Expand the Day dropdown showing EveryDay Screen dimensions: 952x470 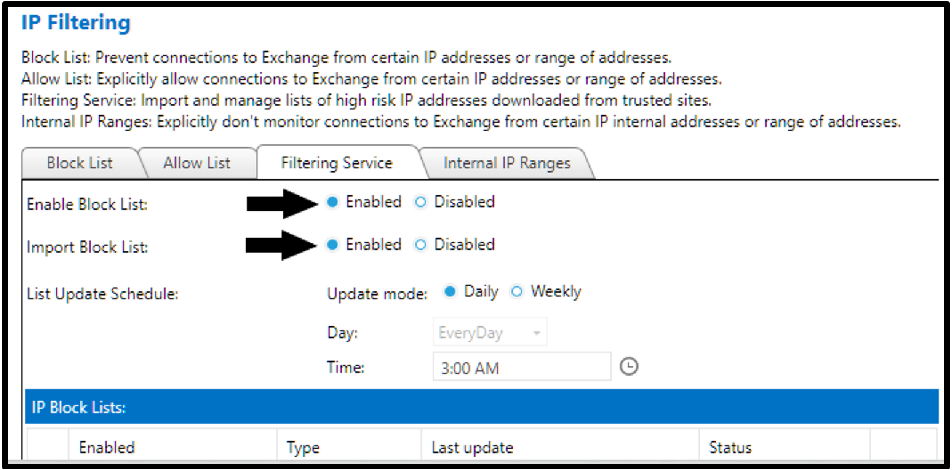[x=490, y=333]
